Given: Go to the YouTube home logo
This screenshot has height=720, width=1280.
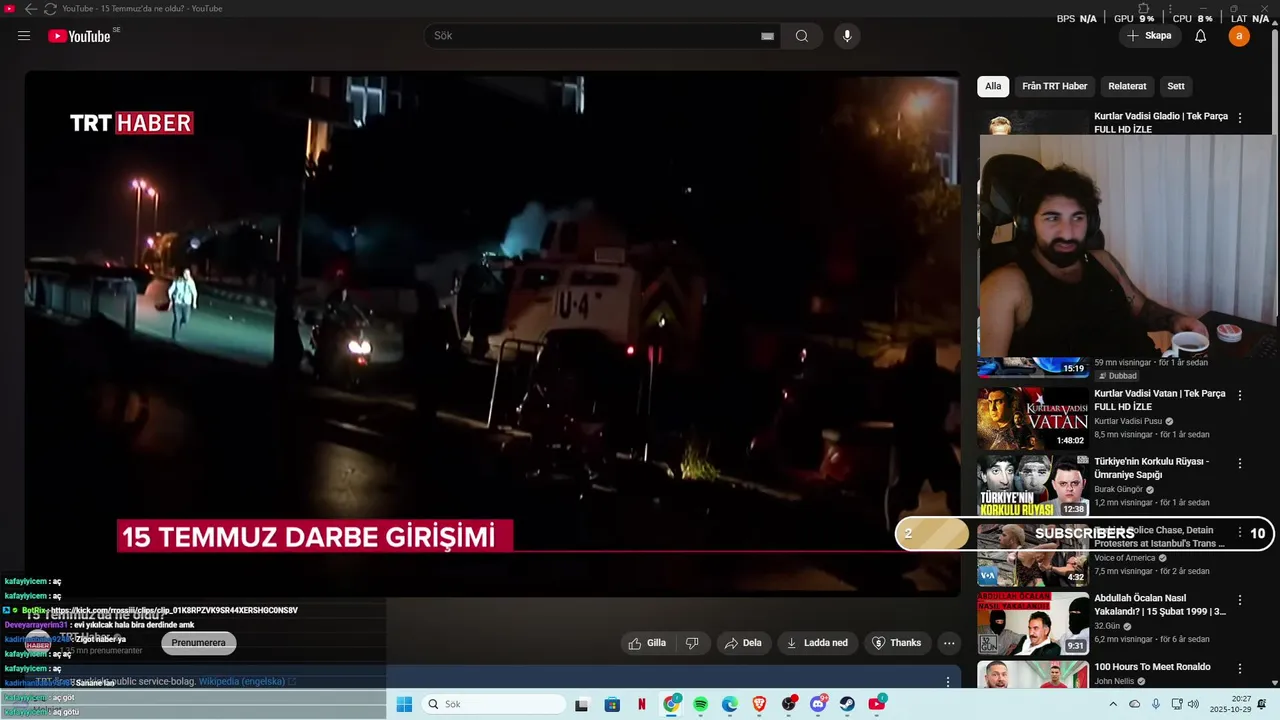Looking at the screenshot, I should point(79,36).
